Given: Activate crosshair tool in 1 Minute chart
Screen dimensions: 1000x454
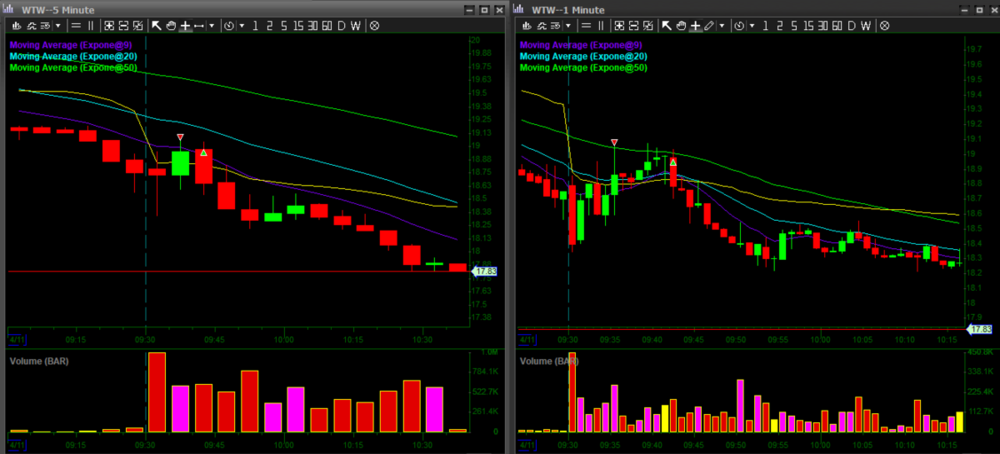Looking at the screenshot, I should coord(693,24).
